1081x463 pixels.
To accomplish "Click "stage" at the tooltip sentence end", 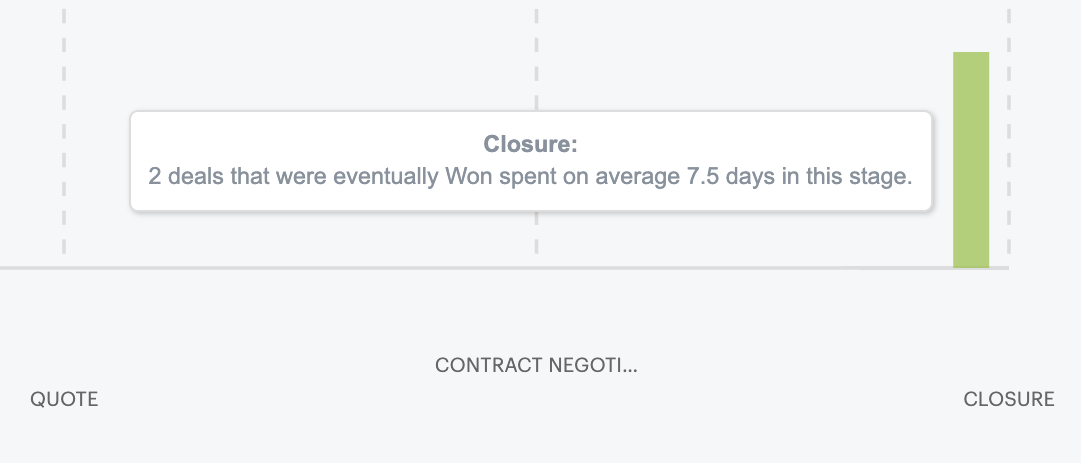I will pos(882,177).
